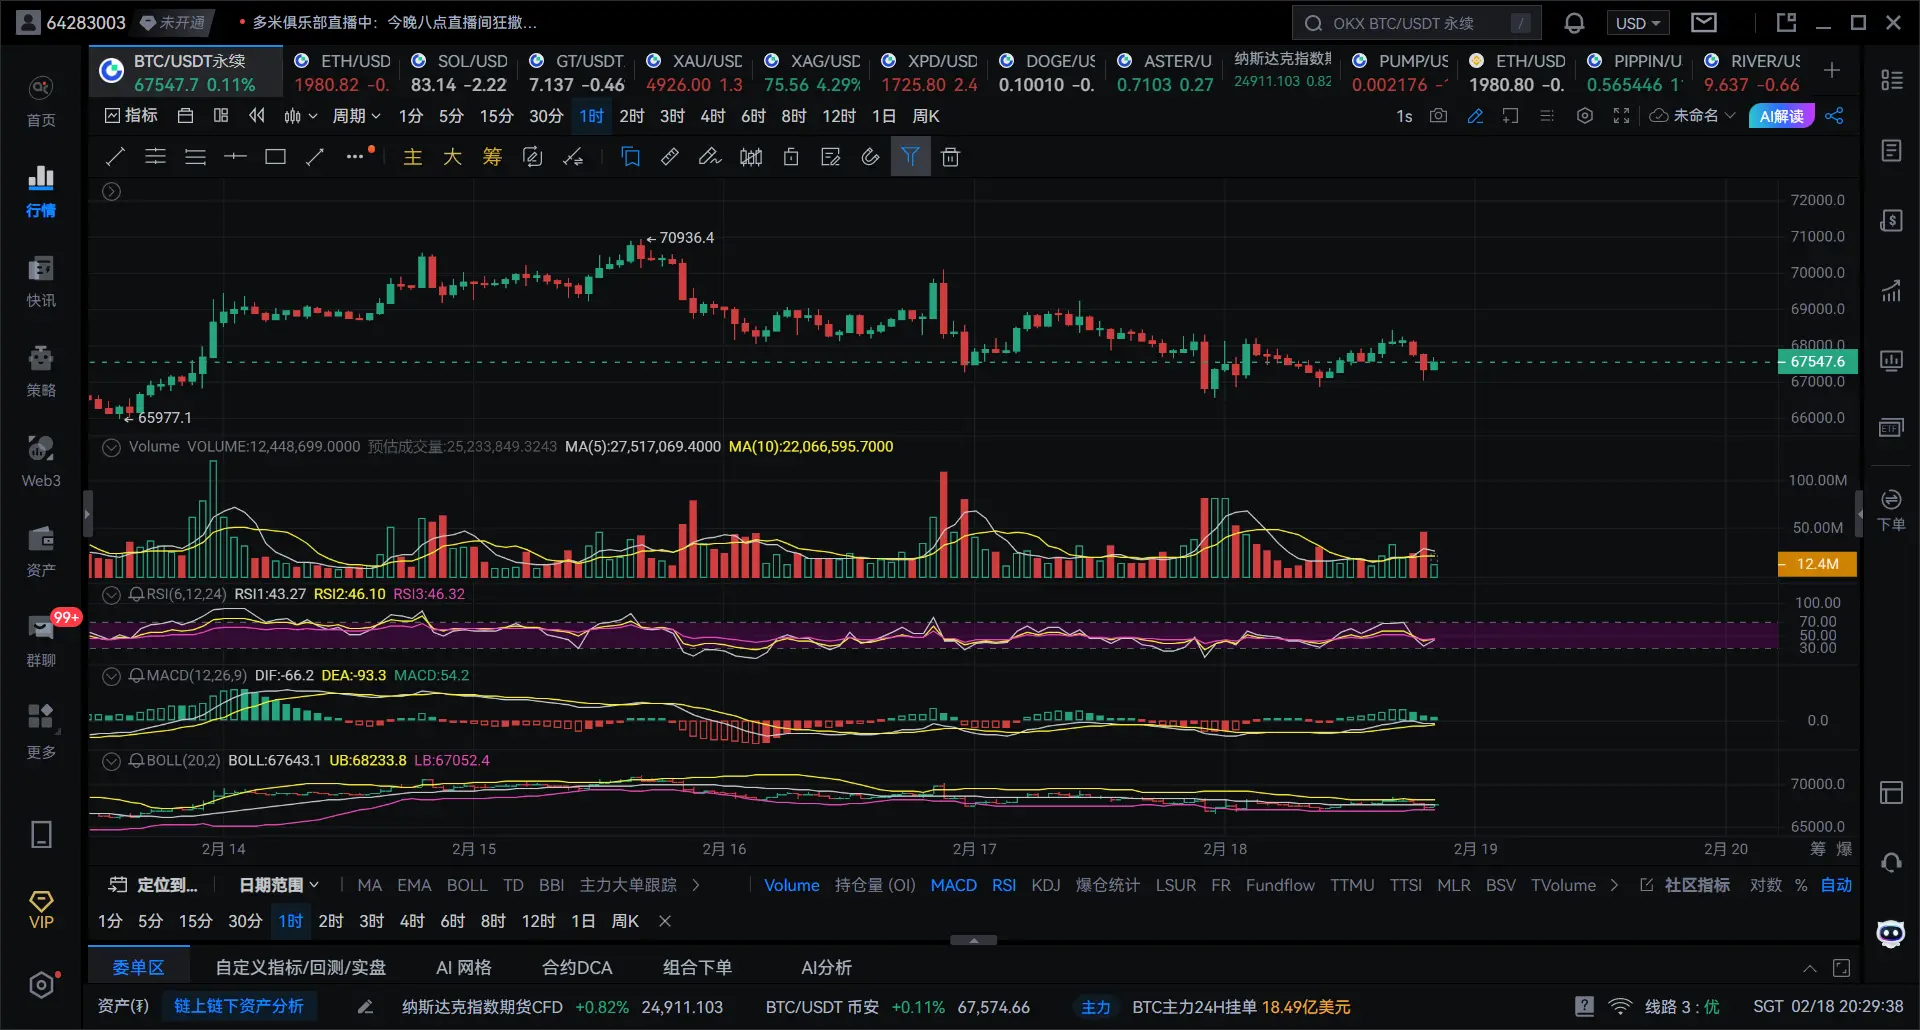Open 策略 strategy in the sidebar

pyautogui.click(x=41, y=371)
